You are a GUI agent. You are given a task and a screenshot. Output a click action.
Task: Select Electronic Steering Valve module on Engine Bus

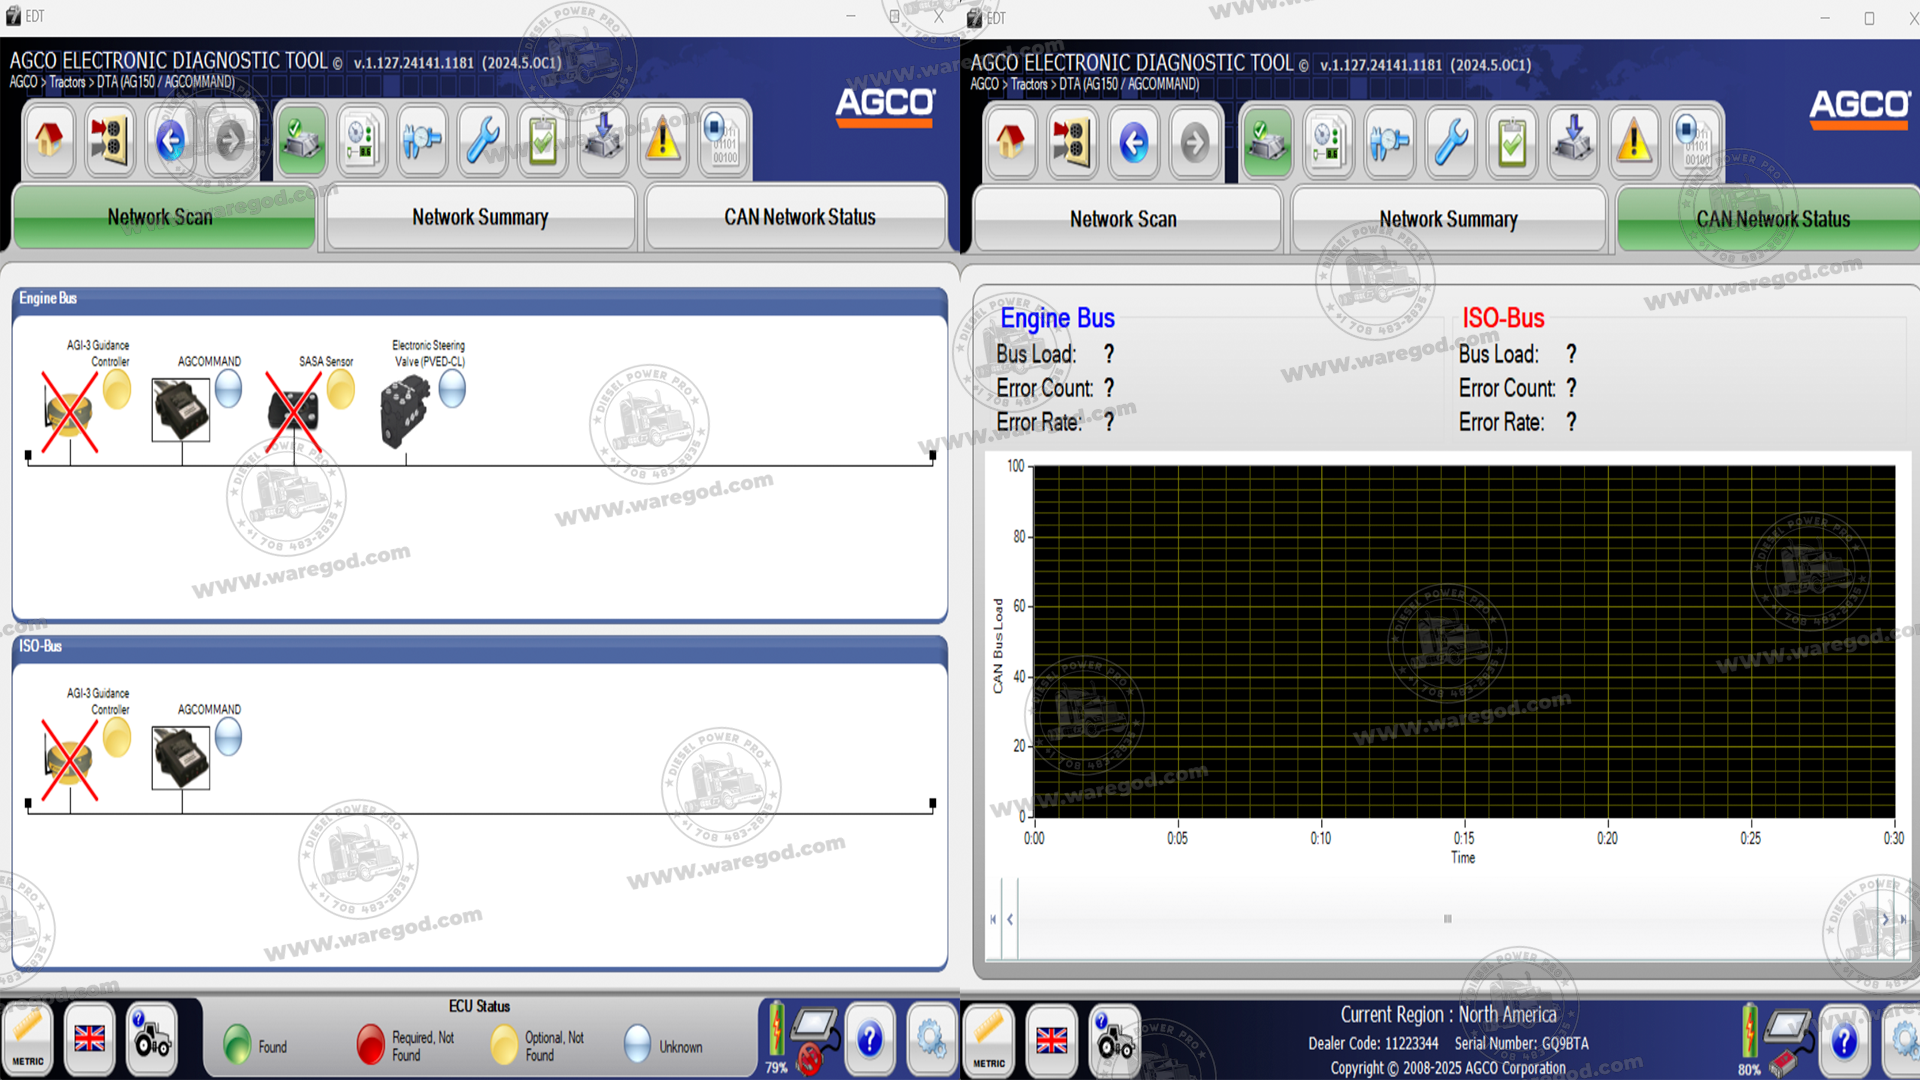(405, 412)
